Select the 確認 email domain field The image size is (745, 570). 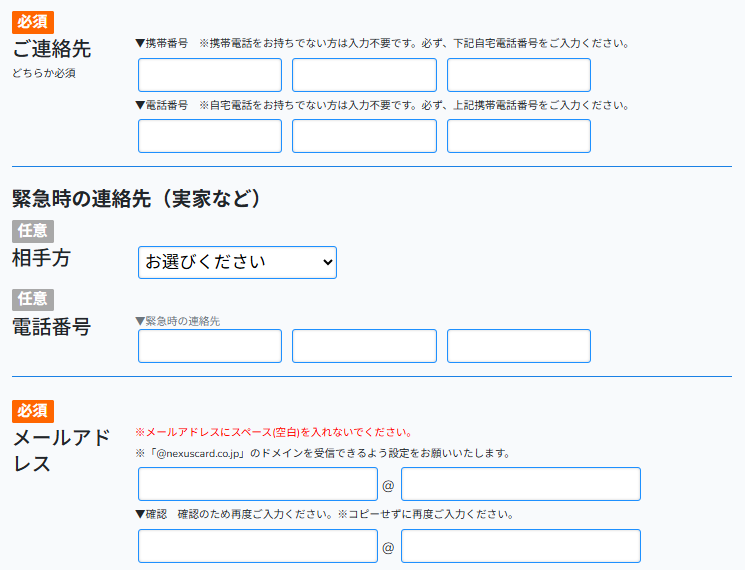pos(520,546)
